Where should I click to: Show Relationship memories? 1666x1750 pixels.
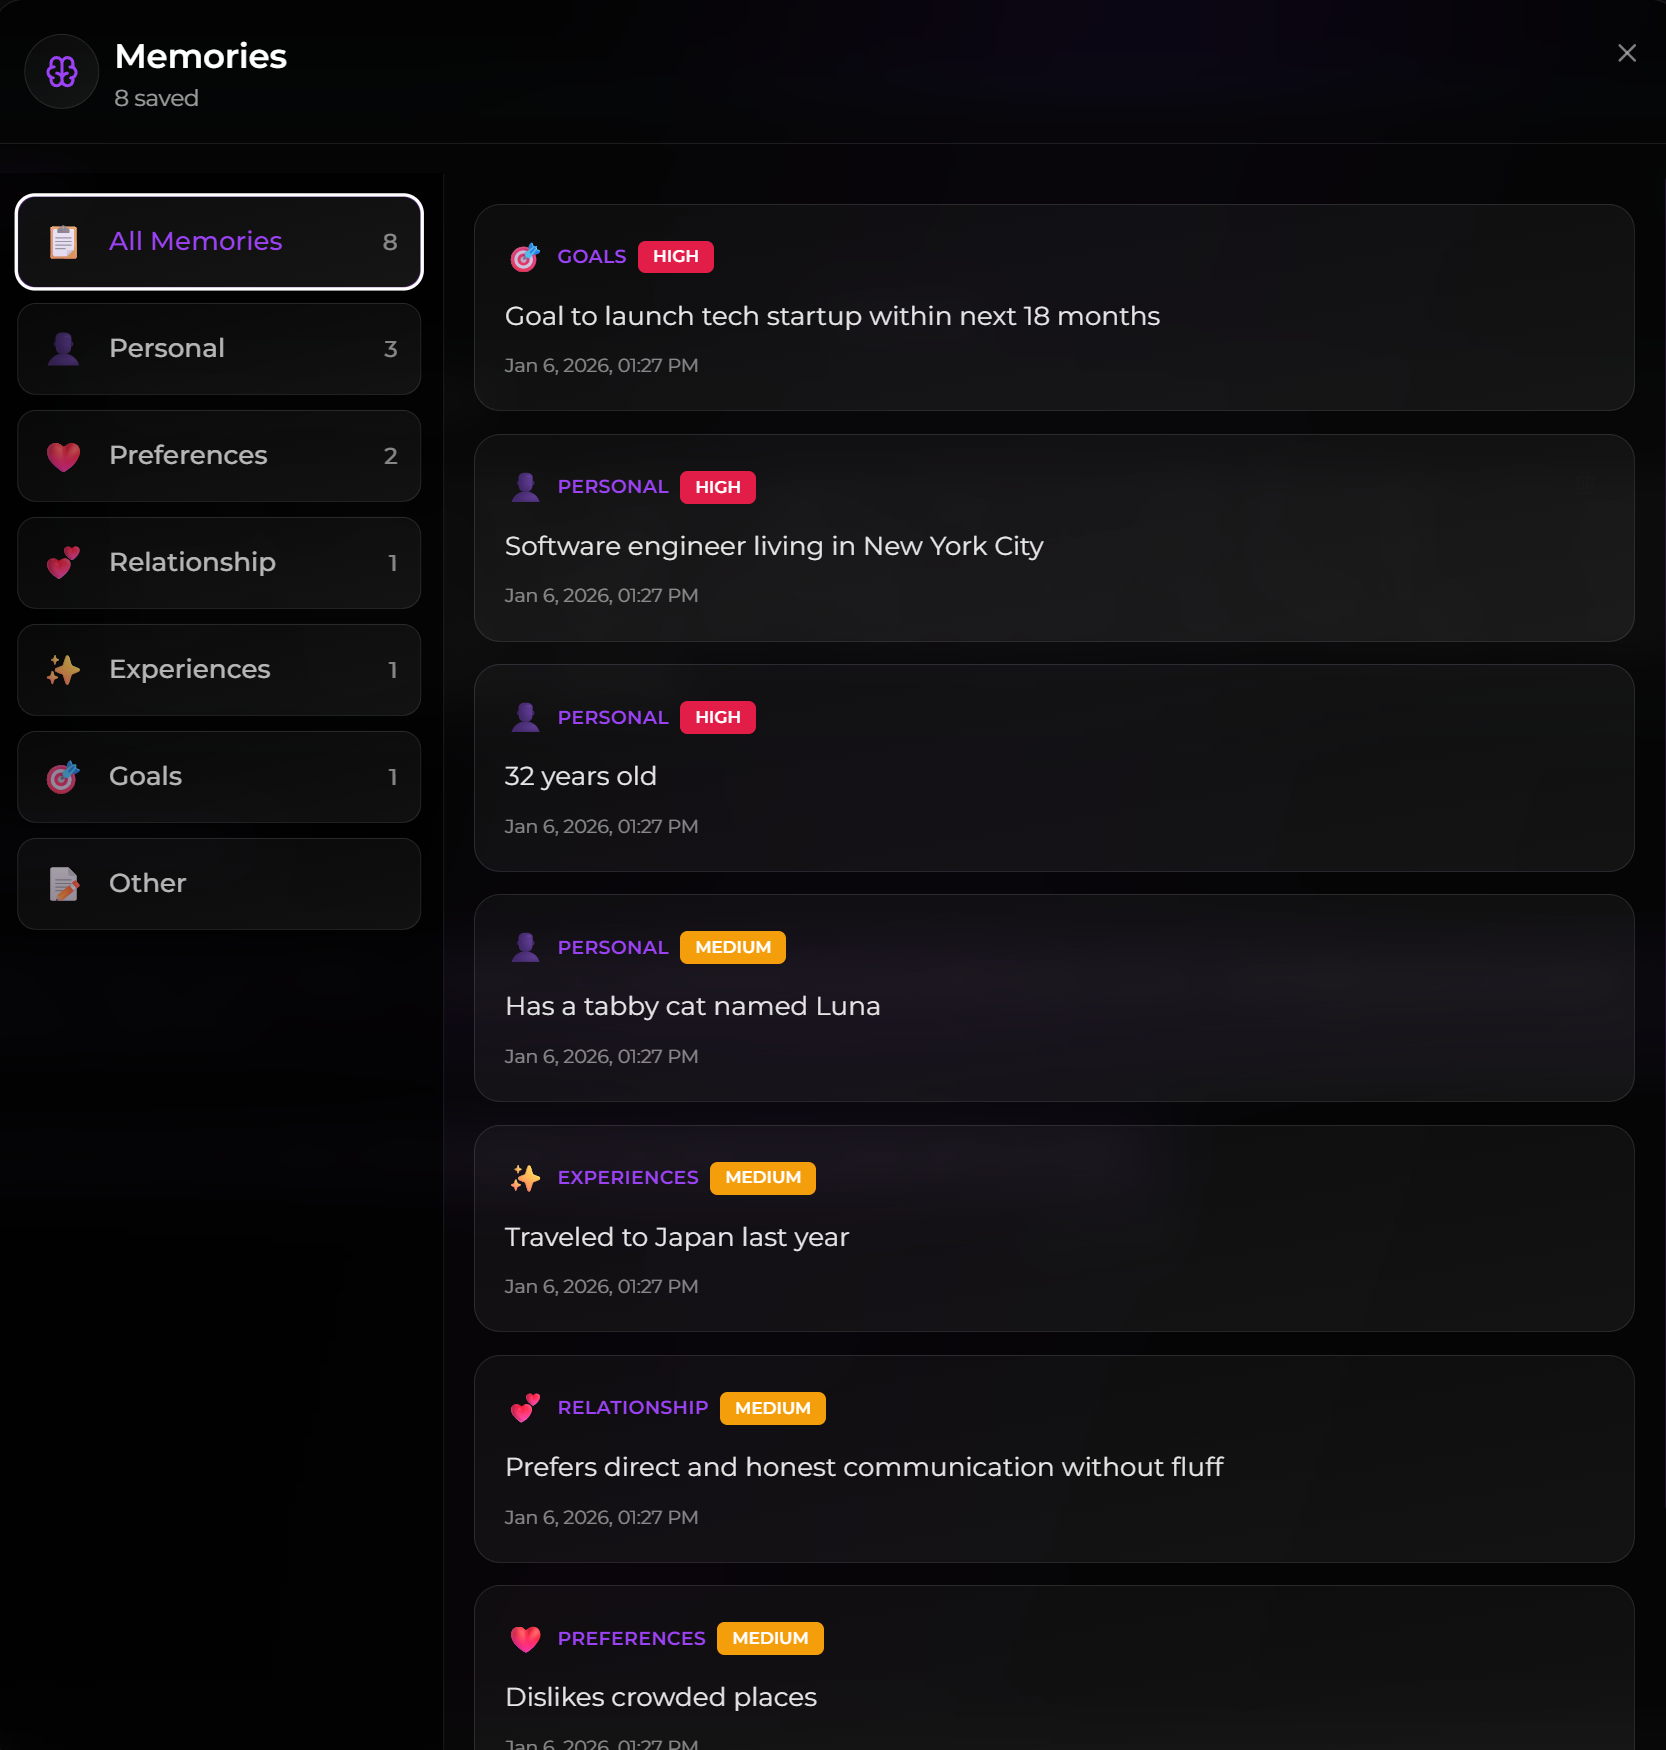click(x=219, y=563)
